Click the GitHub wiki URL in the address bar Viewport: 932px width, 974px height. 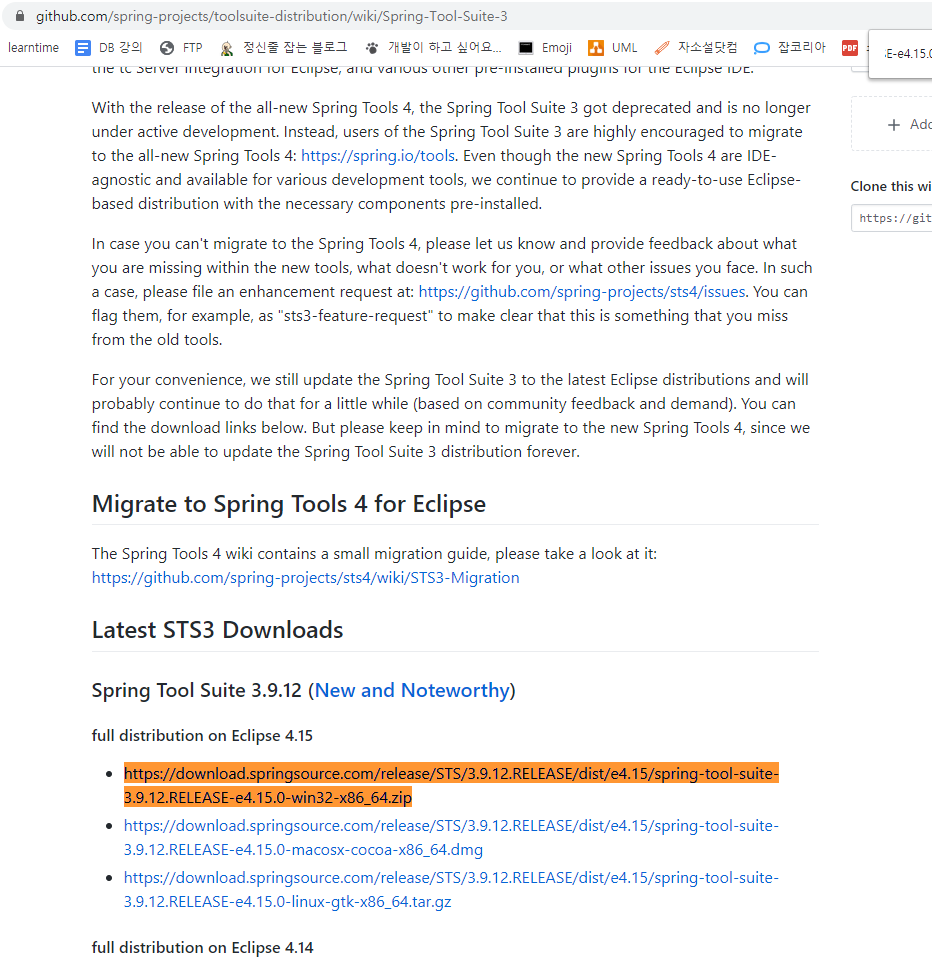pyautogui.click(x=272, y=16)
